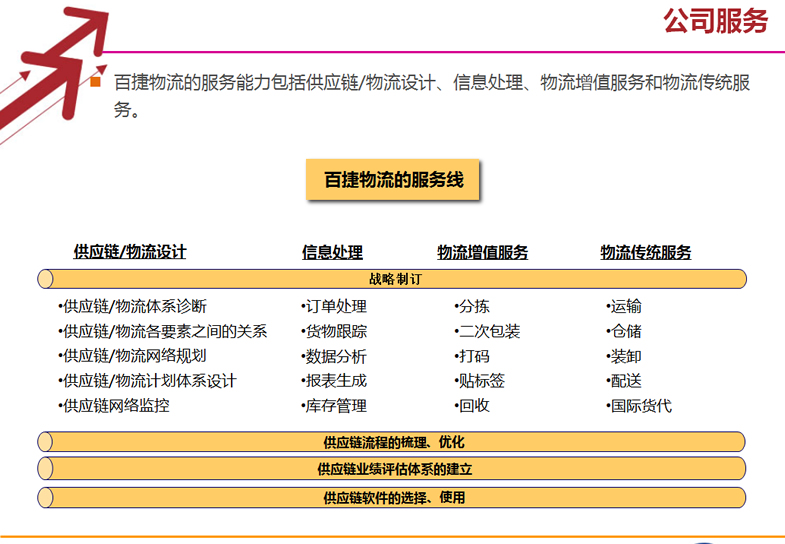Click the intro paragraph starting 百捷物流的服务能力
The image size is (785, 544).
coord(432,95)
